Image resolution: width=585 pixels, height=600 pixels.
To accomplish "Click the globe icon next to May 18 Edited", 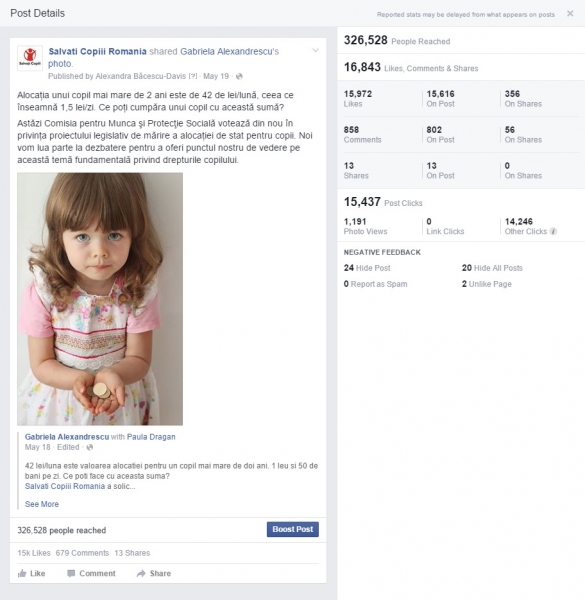I will (x=90, y=447).
